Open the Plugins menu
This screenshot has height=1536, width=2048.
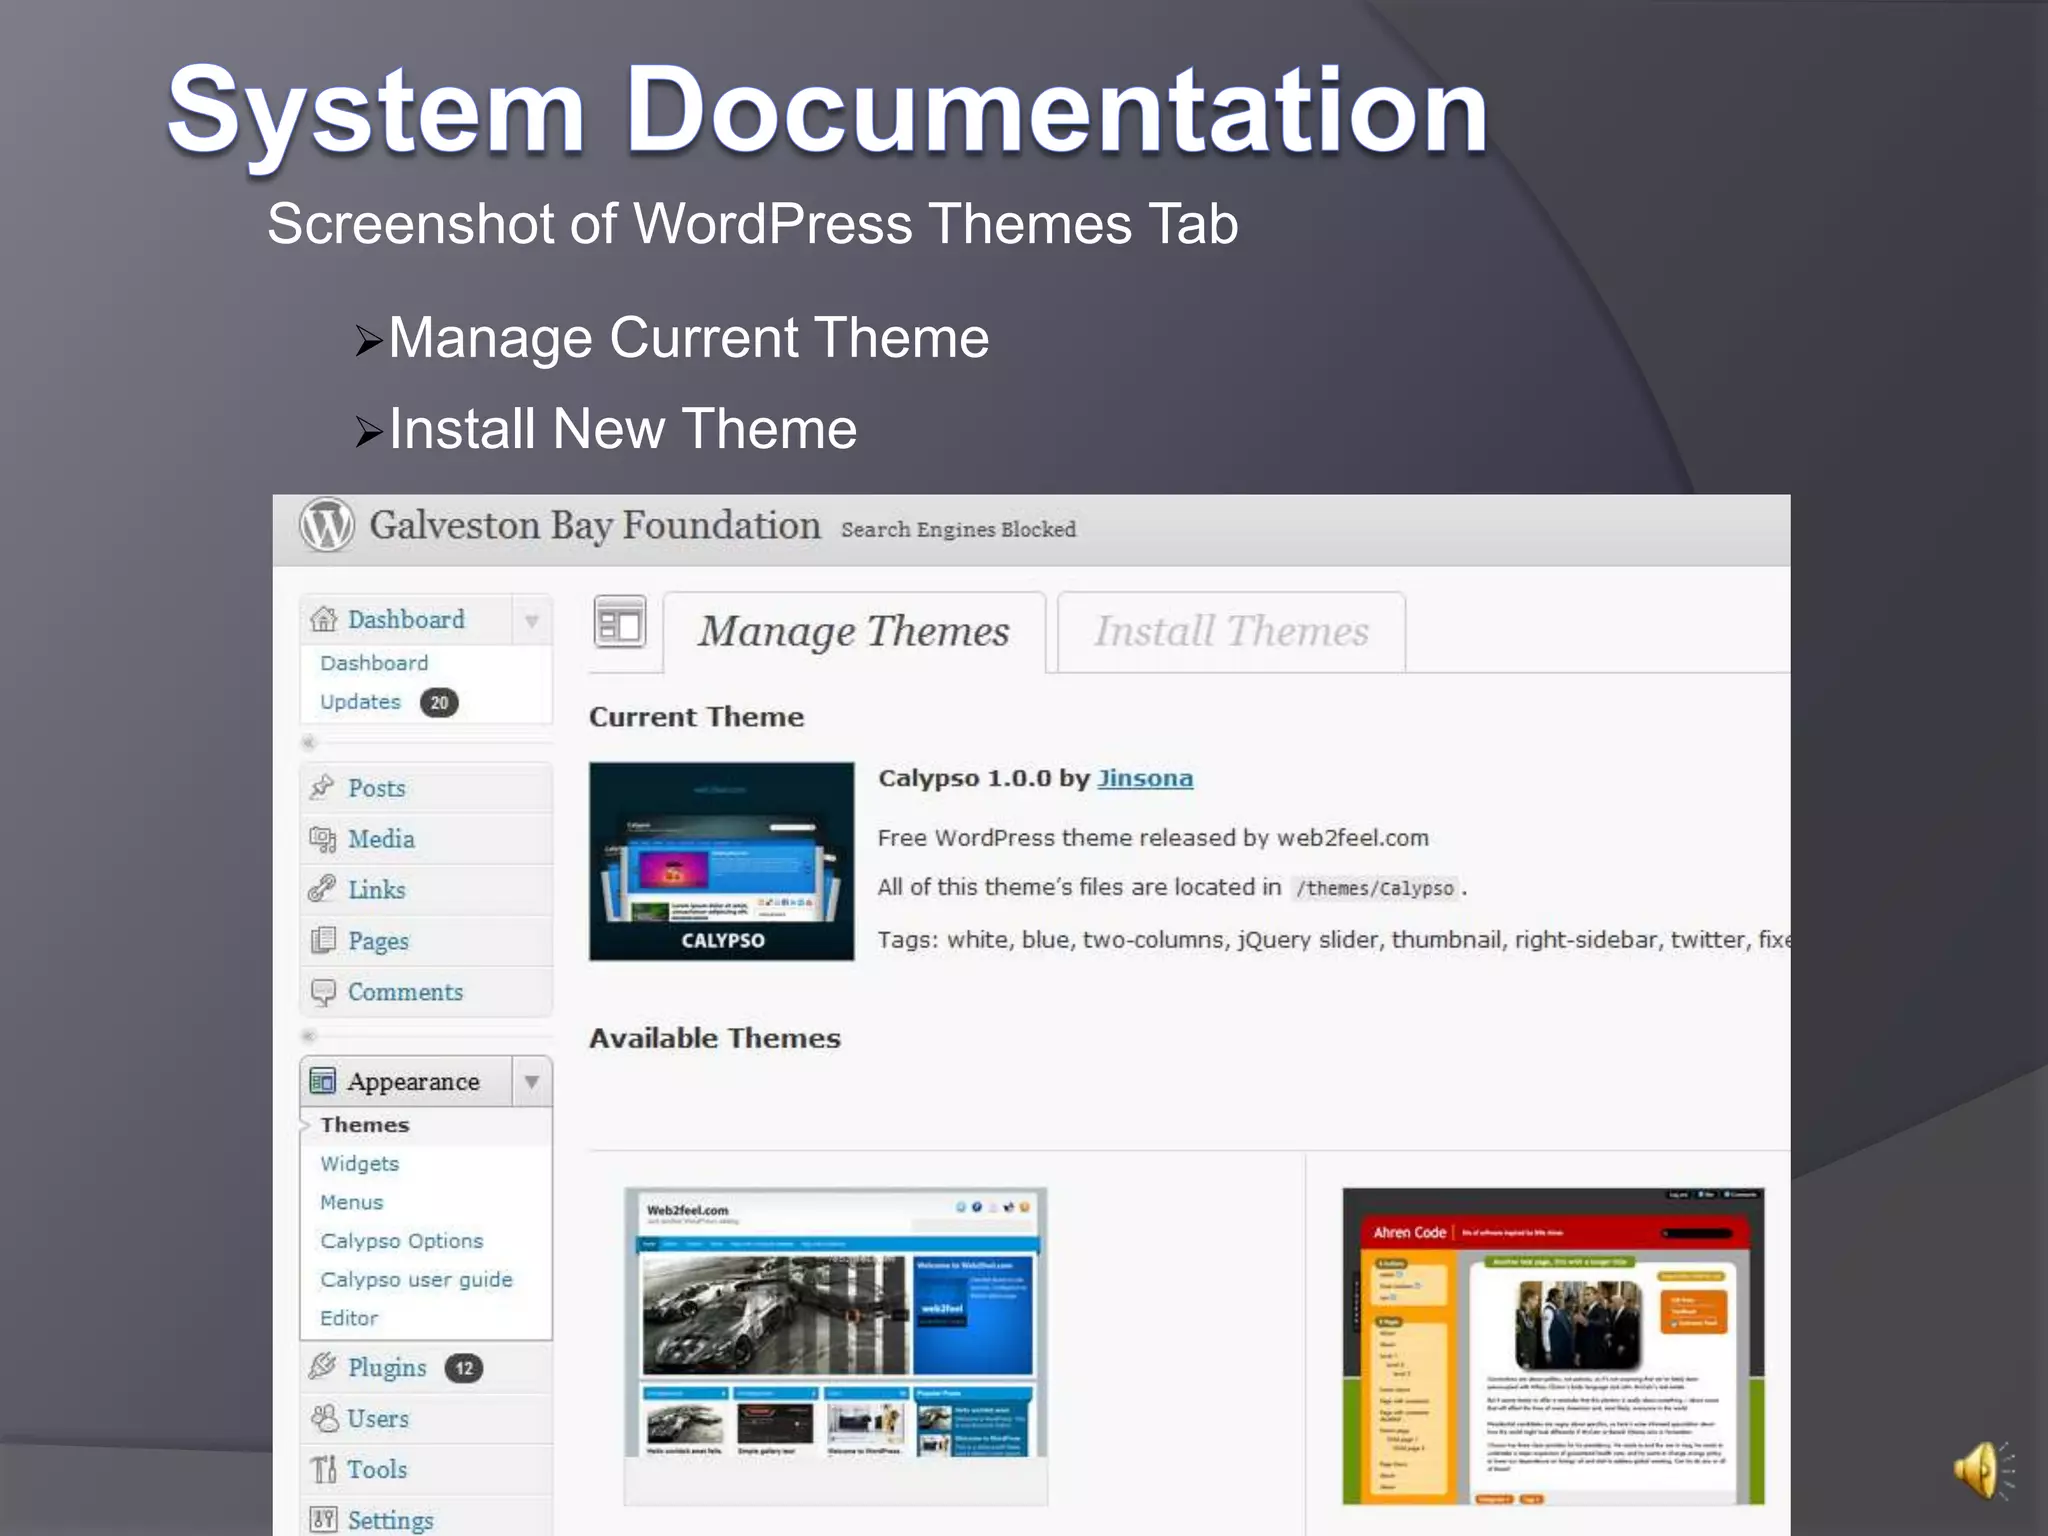[x=387, y=1368]
